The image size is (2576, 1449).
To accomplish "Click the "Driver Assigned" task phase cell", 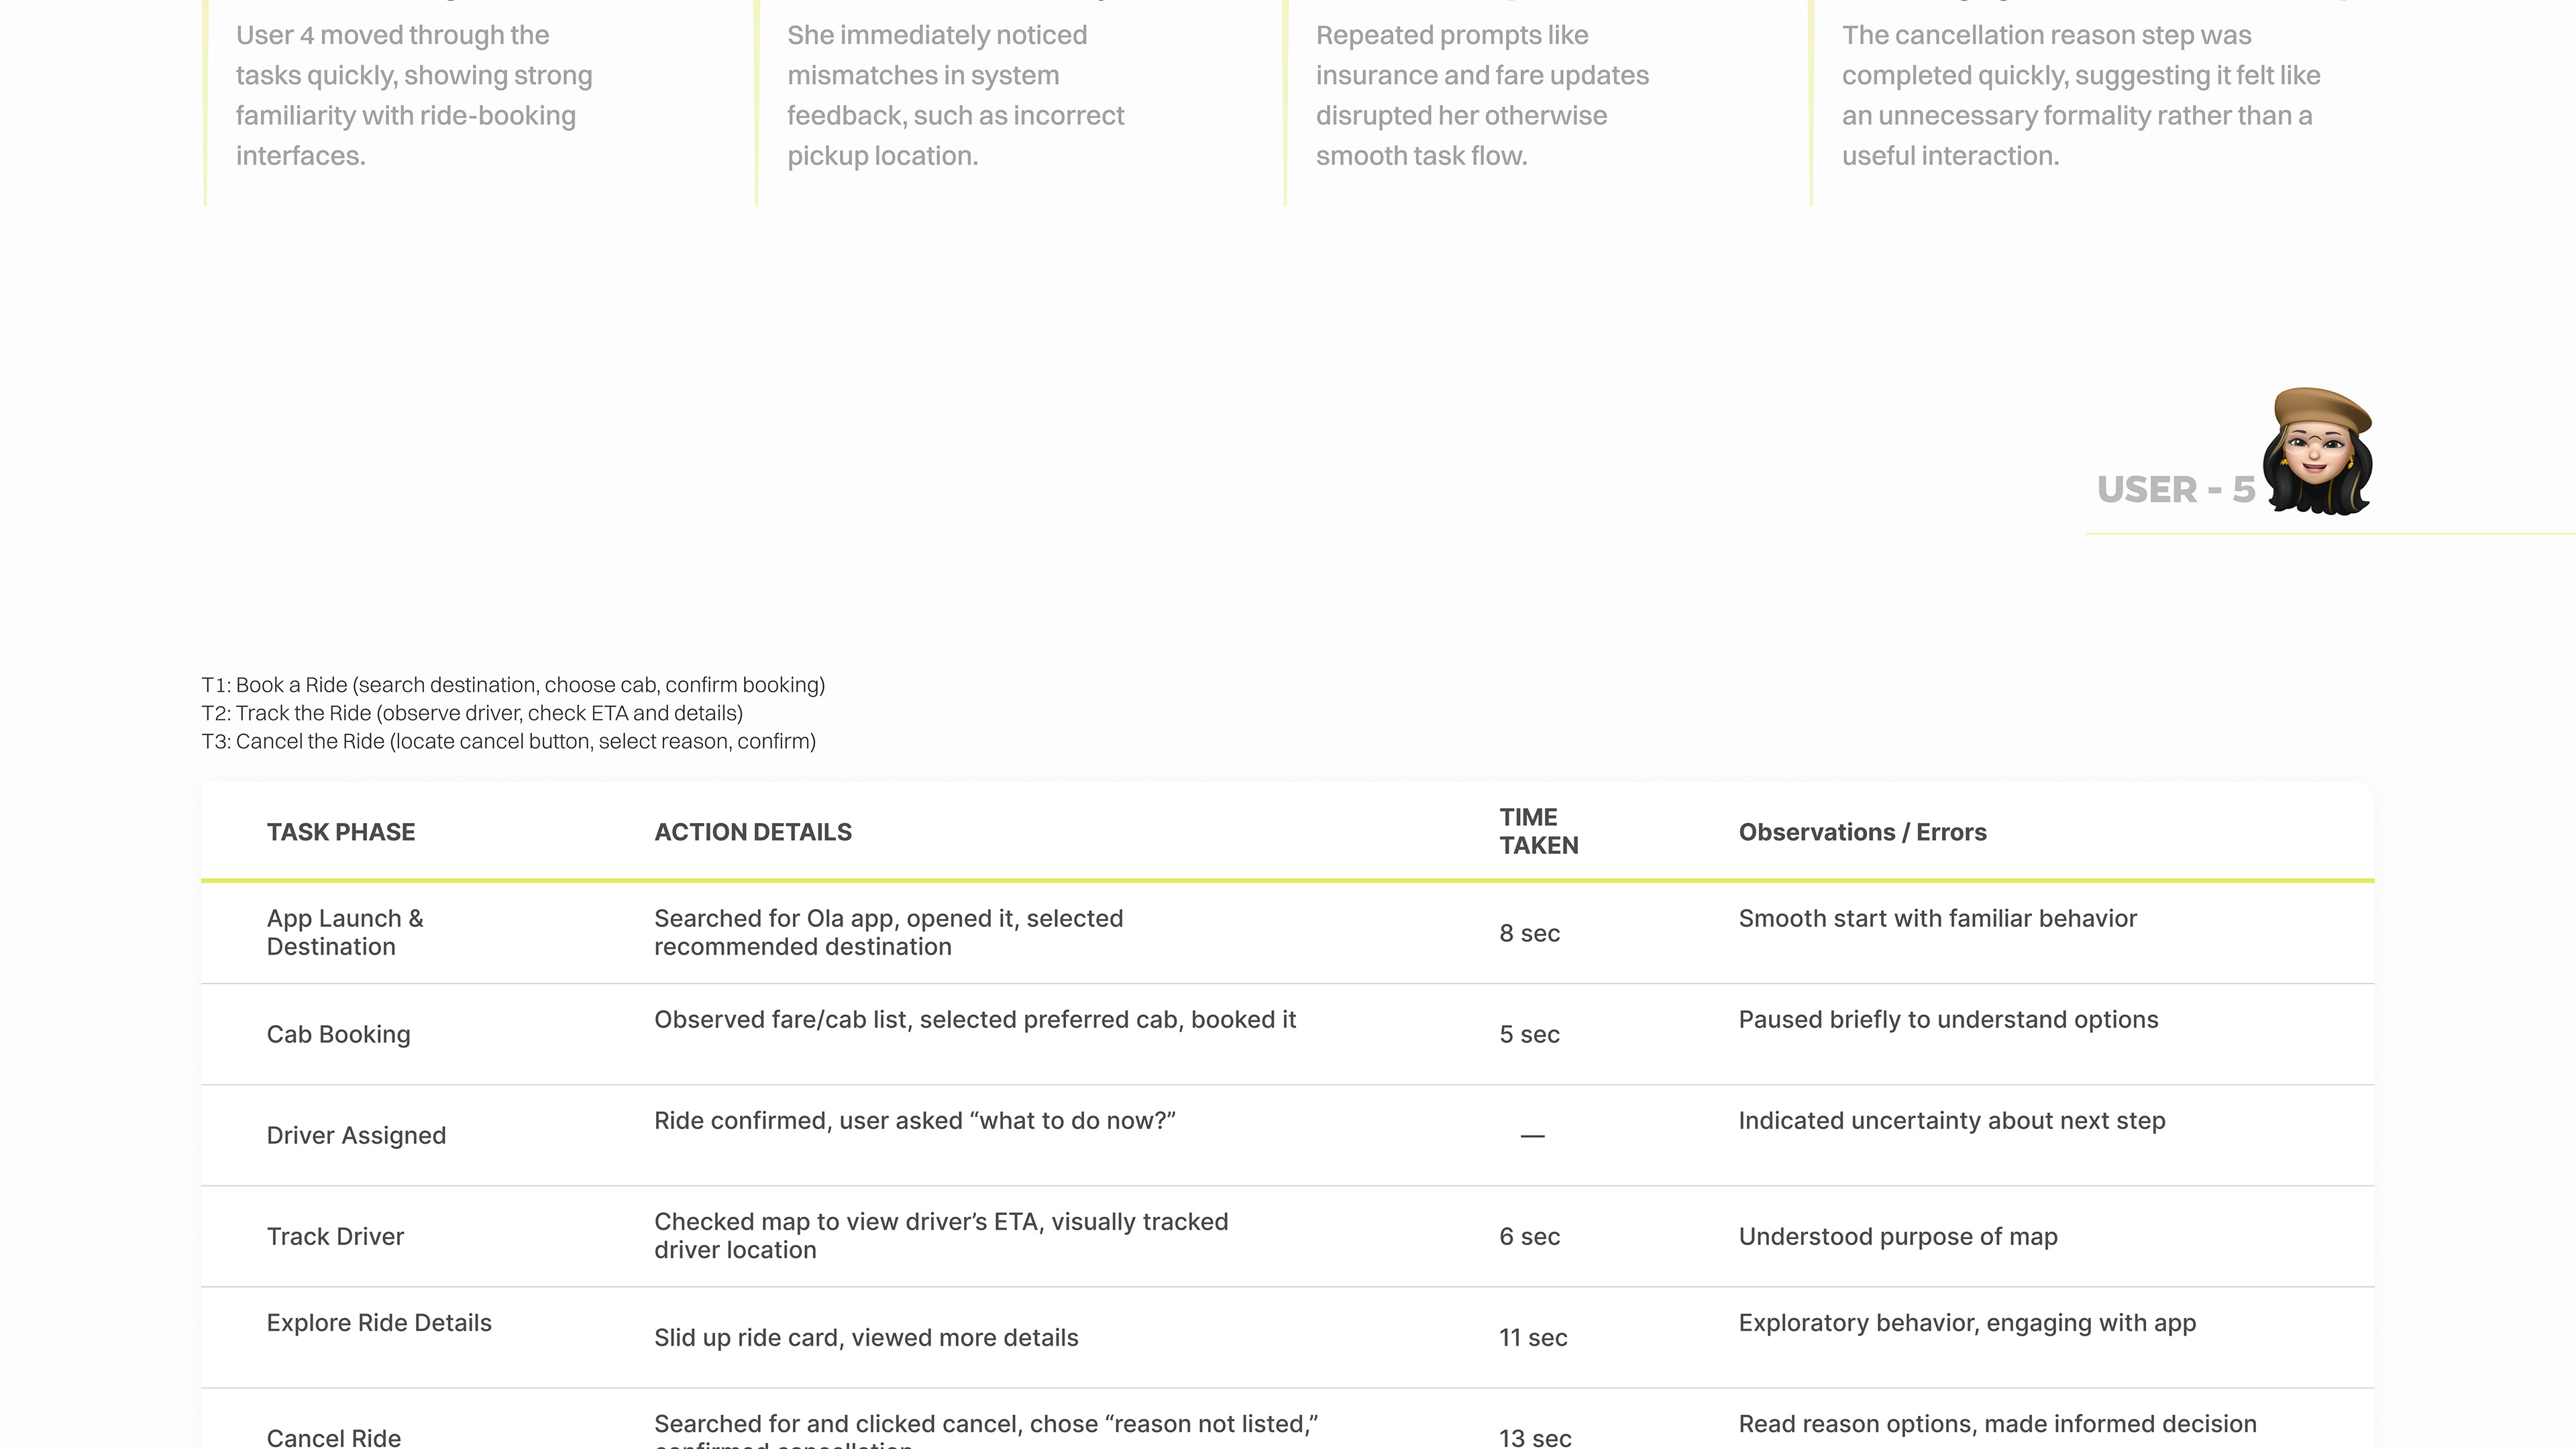I will click(x=356, y=1135).
